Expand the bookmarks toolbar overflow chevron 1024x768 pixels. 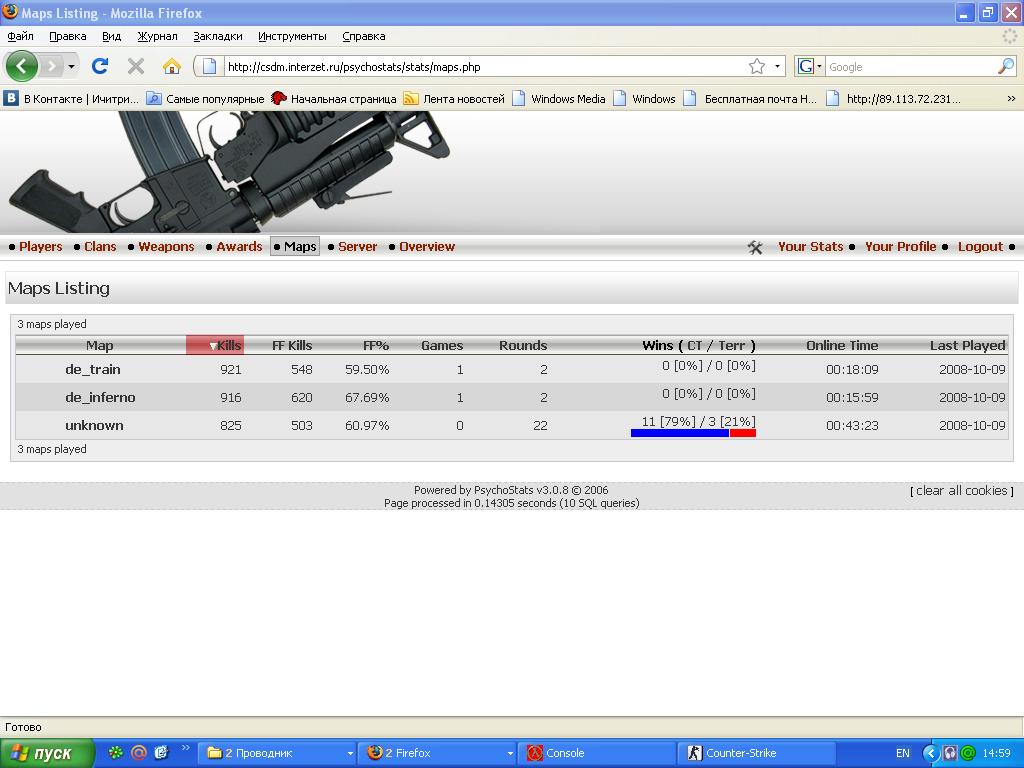point(1011,99)
